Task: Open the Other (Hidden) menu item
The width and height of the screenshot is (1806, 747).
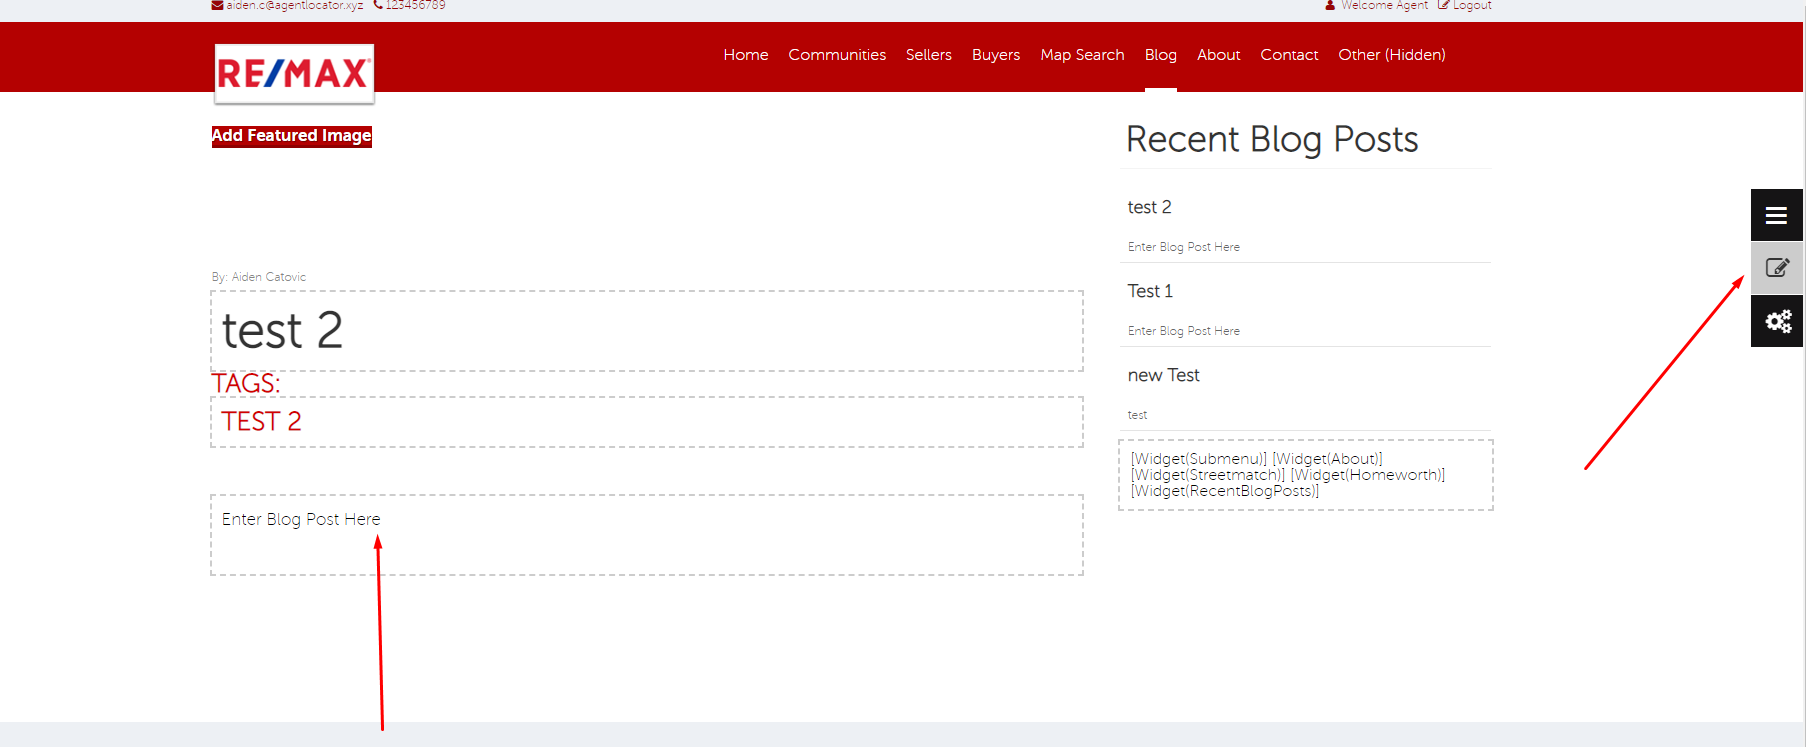Action: [x=1392, y=55]
